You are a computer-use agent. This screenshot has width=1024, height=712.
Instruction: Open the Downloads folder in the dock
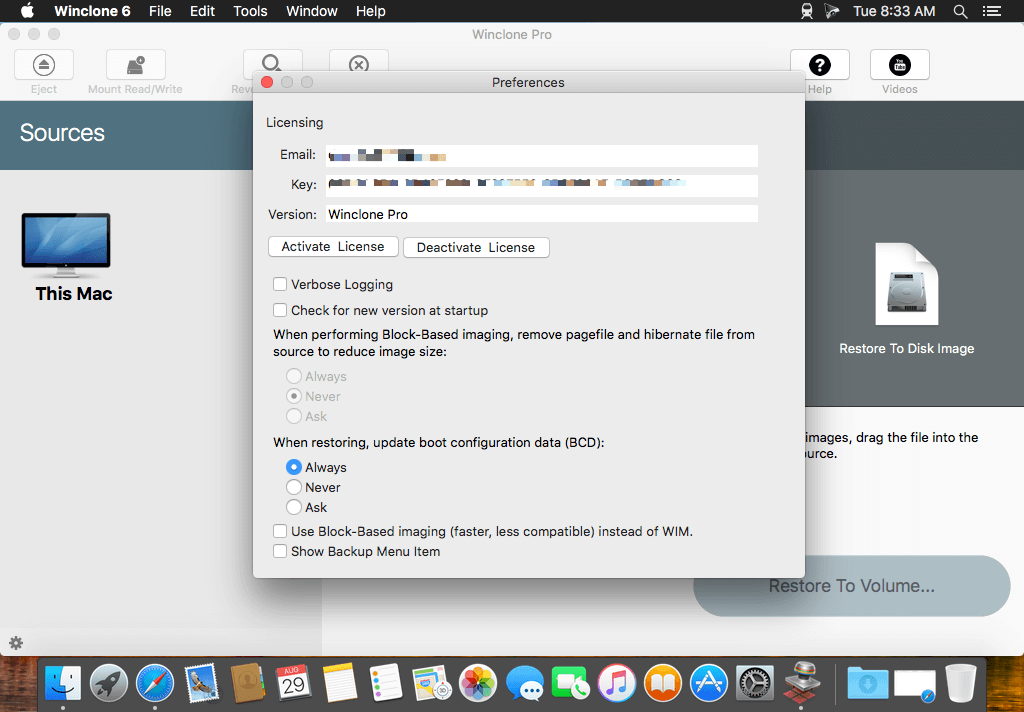[868, 683]
